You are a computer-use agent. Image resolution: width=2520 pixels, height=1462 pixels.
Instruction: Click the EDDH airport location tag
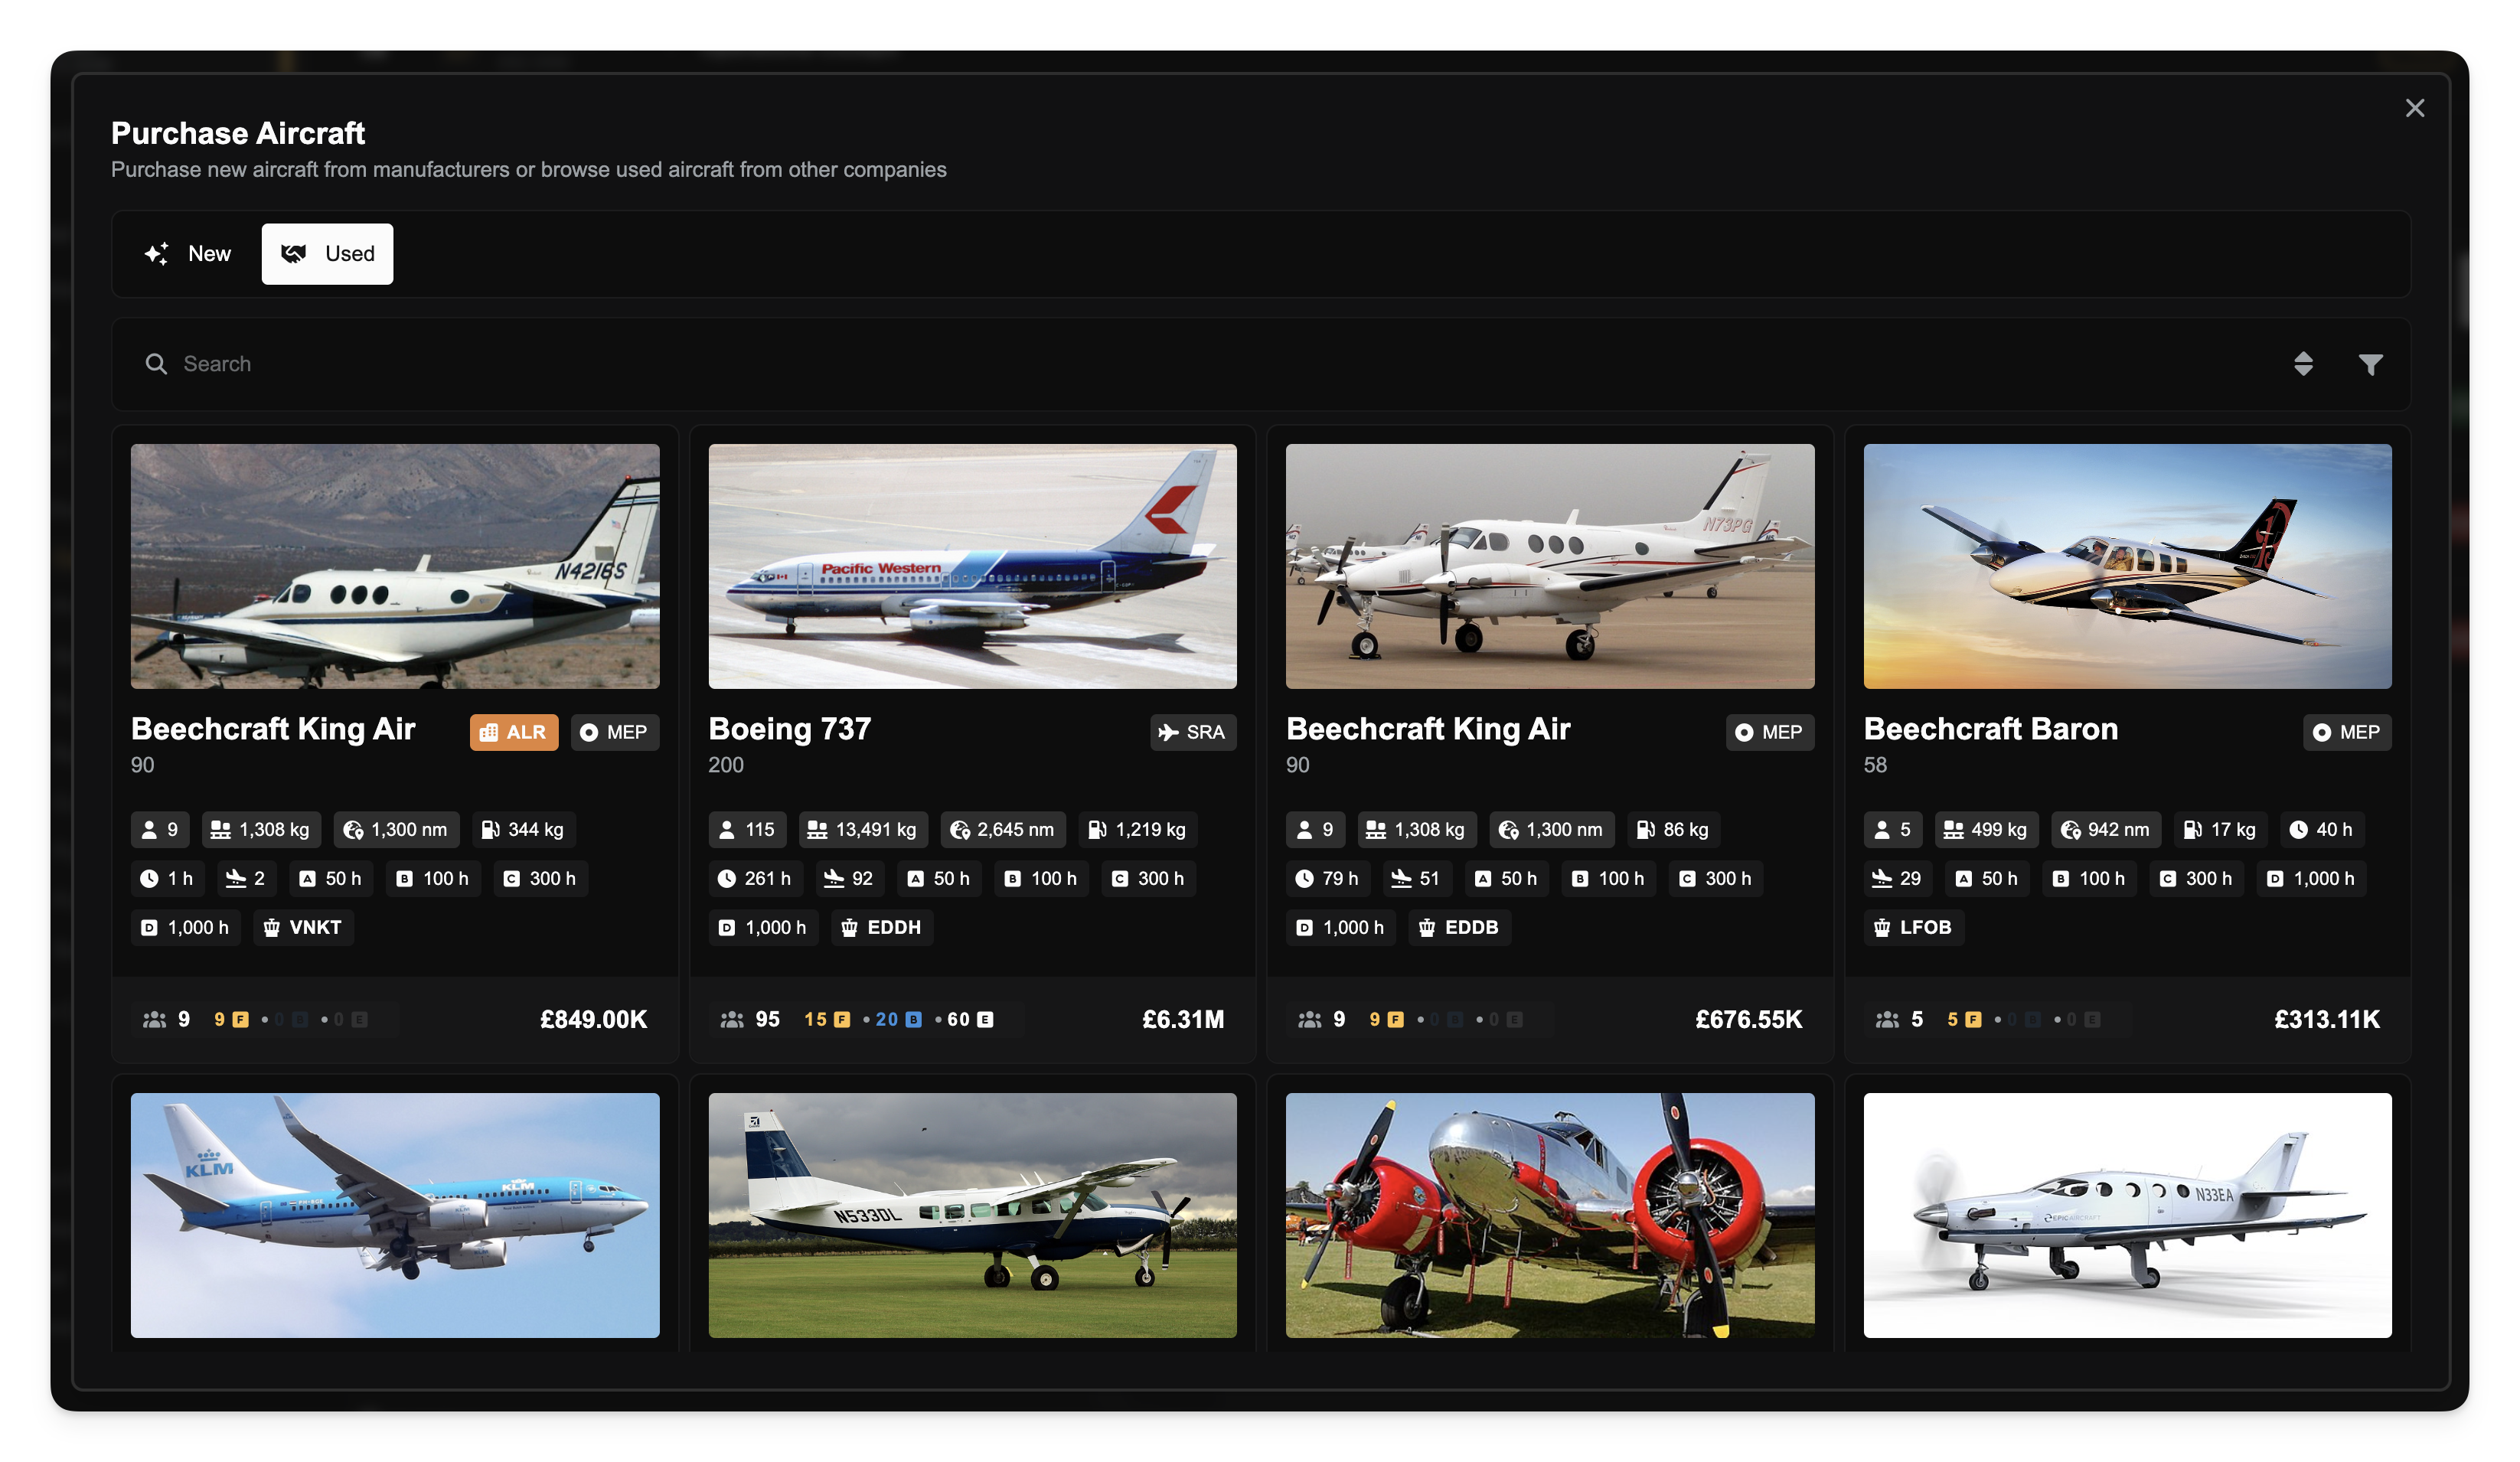pos(881,927)
